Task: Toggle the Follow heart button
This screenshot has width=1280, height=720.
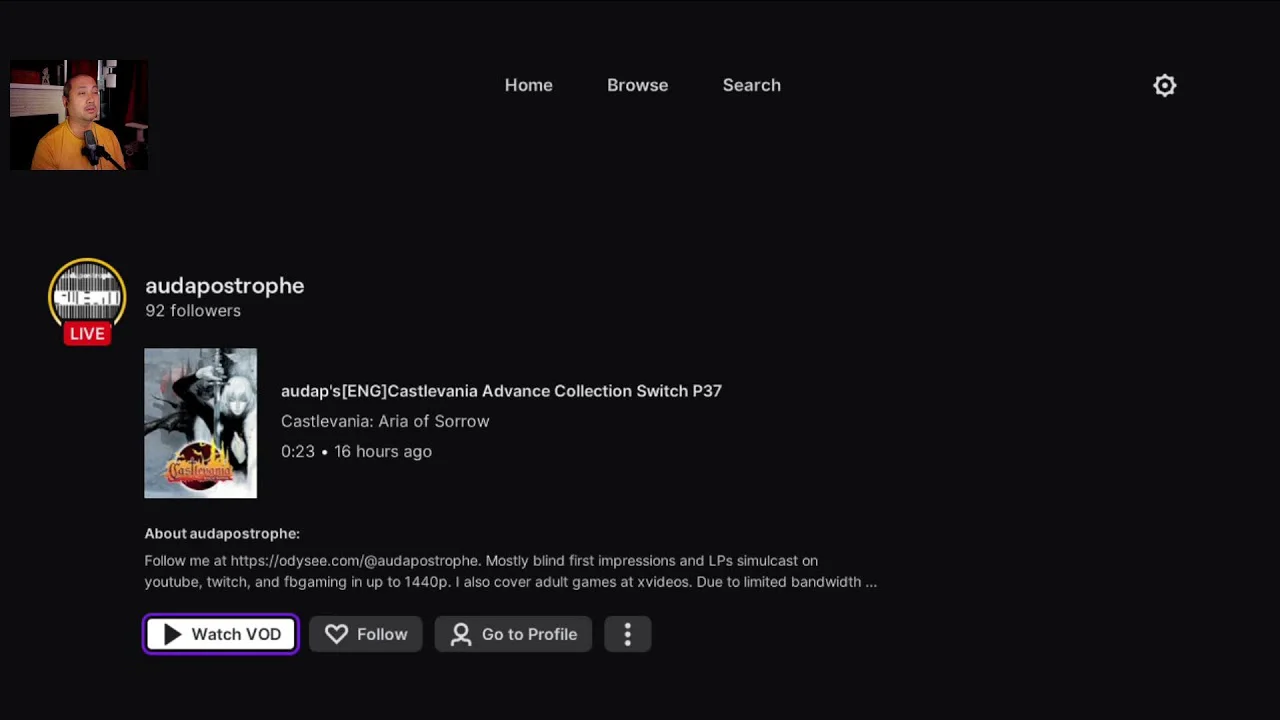Action: point(365,634)
